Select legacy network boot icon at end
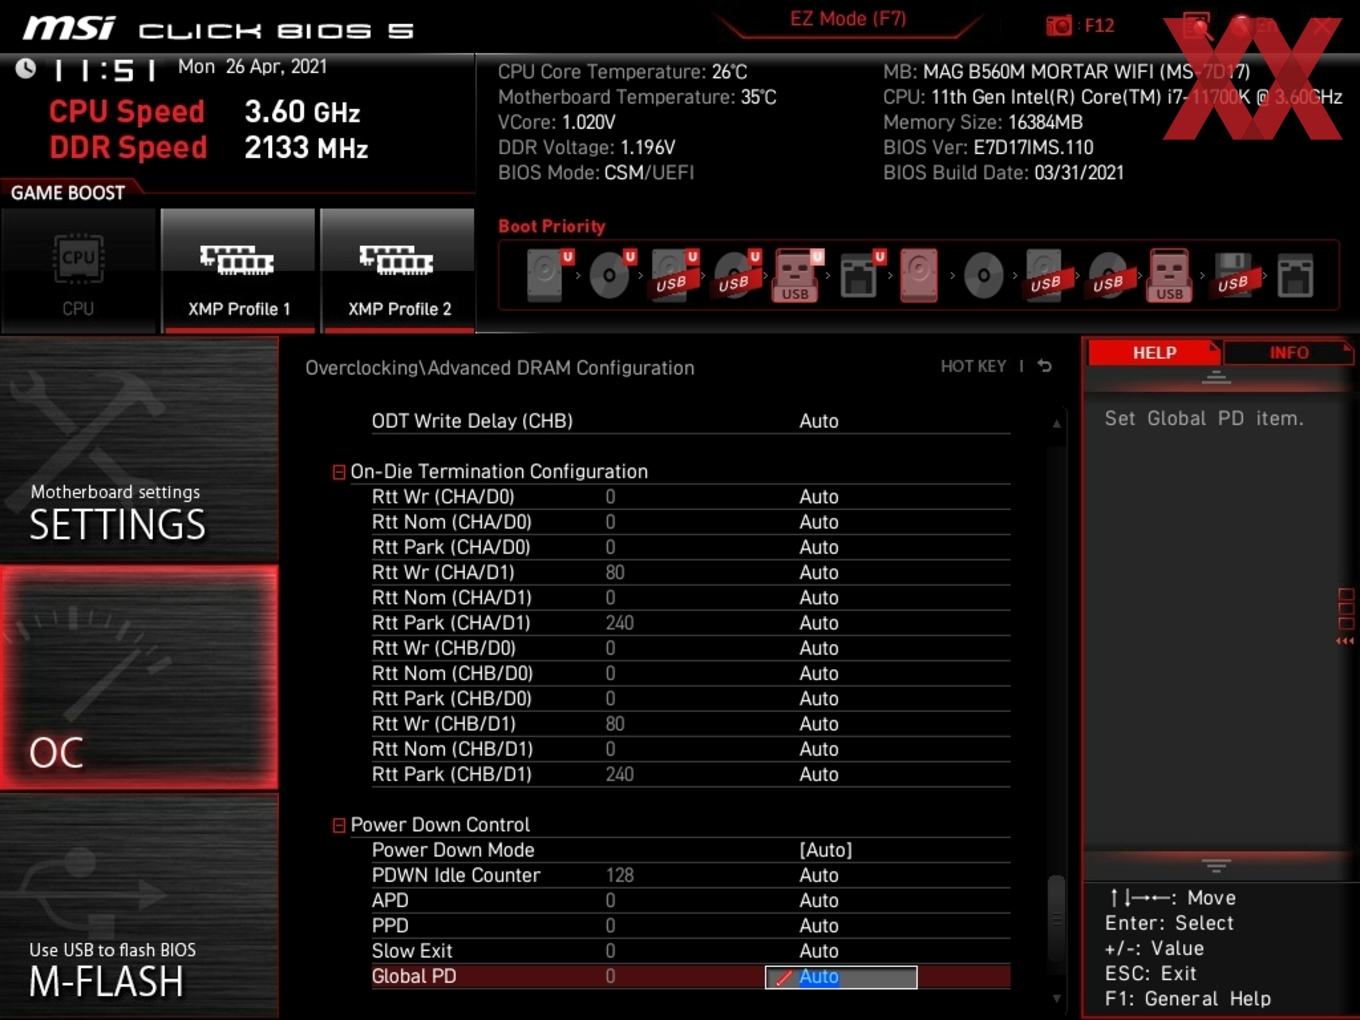 point(1294,275)
